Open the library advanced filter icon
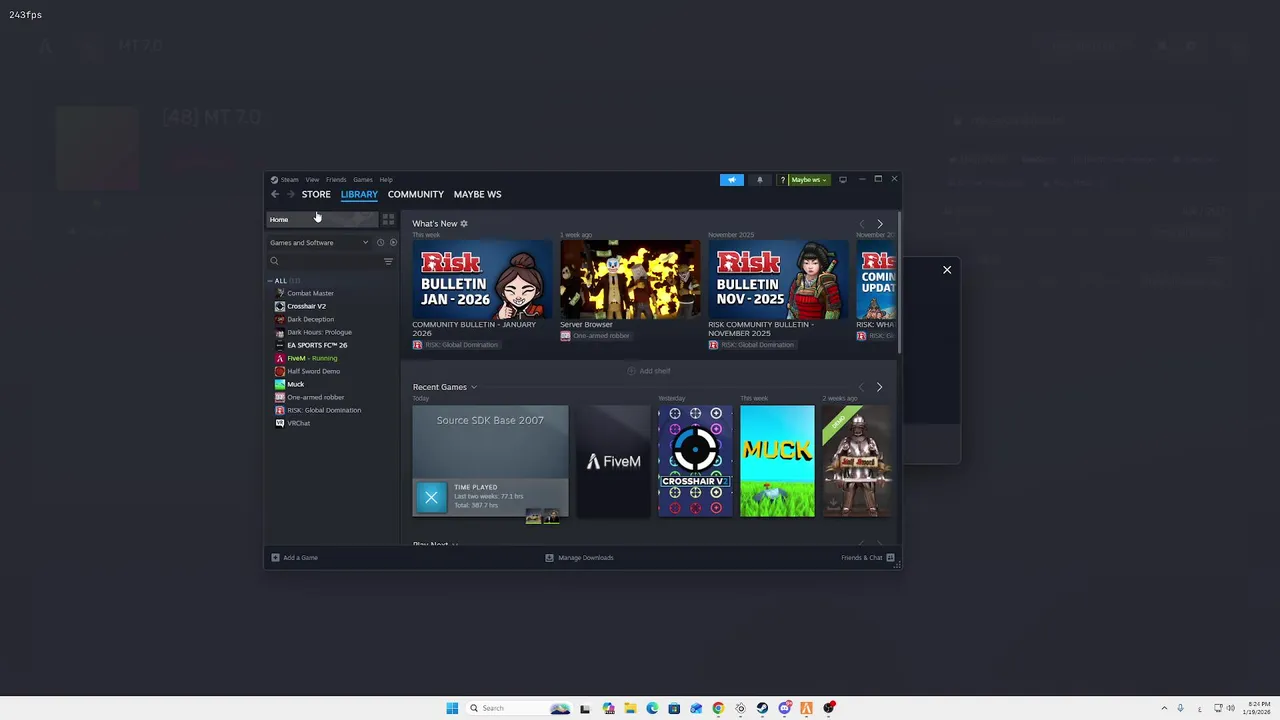The width and height of the screenshot is (1280, 720). click(388, 261)
